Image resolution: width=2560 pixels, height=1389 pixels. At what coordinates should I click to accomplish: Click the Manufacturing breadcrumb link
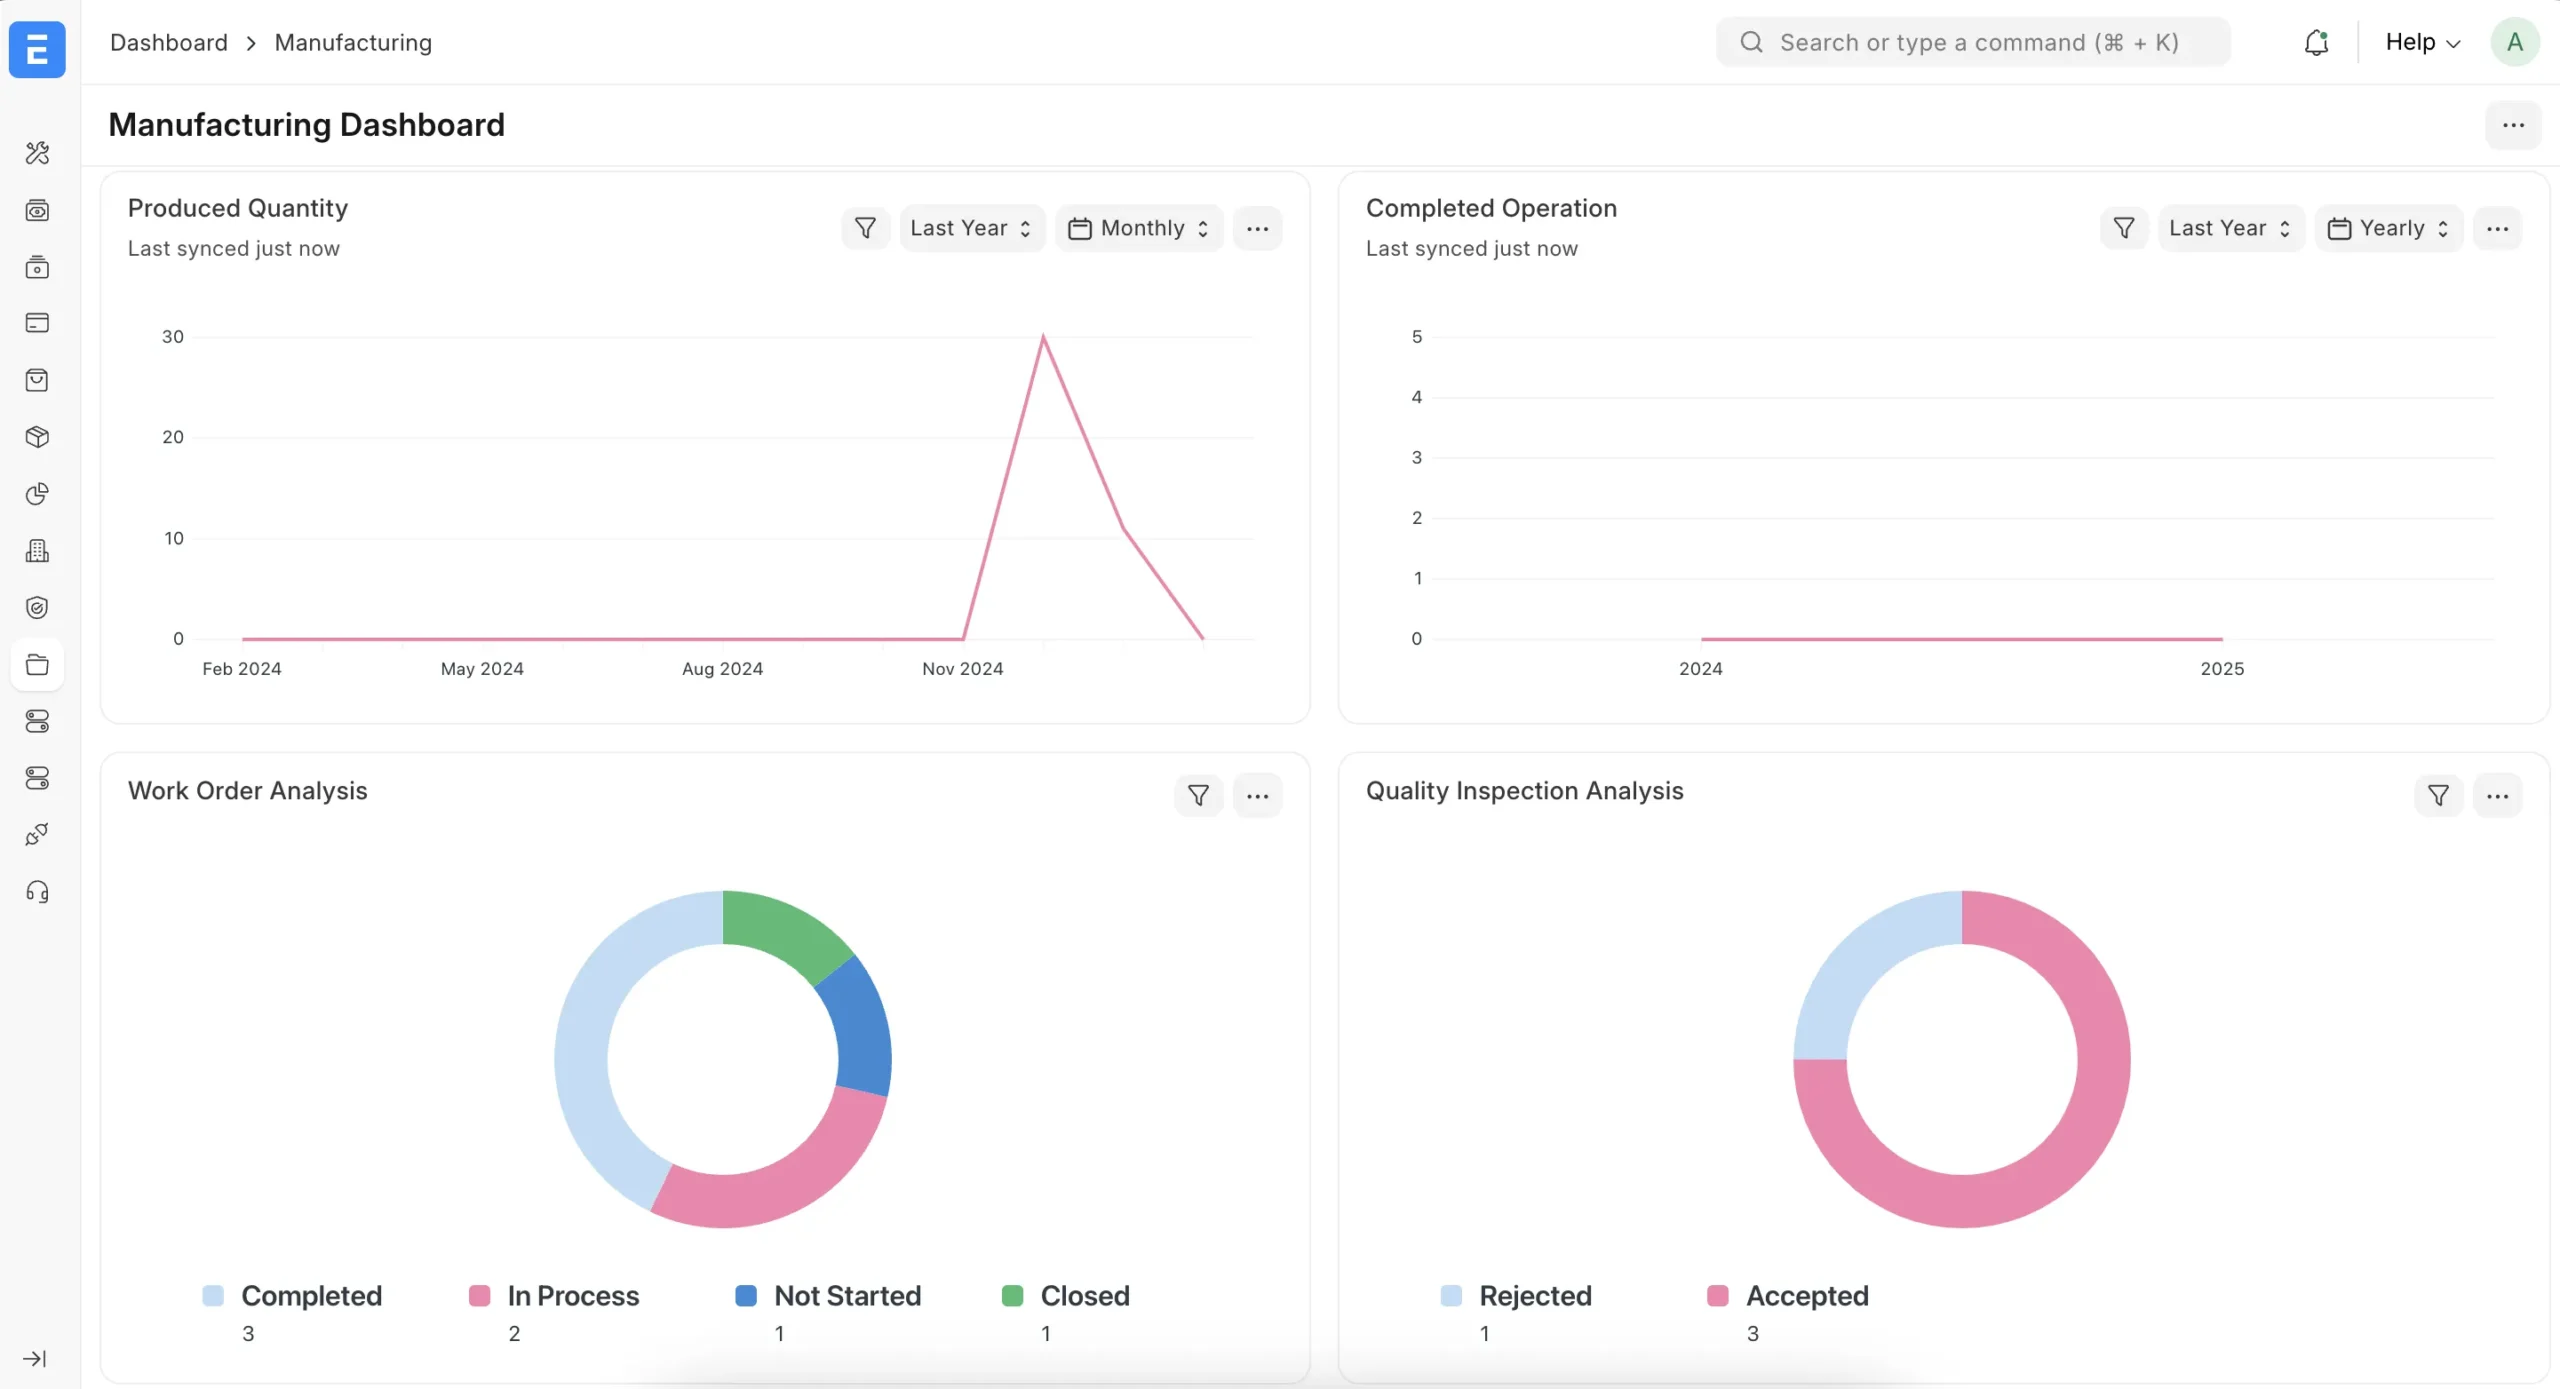(353, 42)
